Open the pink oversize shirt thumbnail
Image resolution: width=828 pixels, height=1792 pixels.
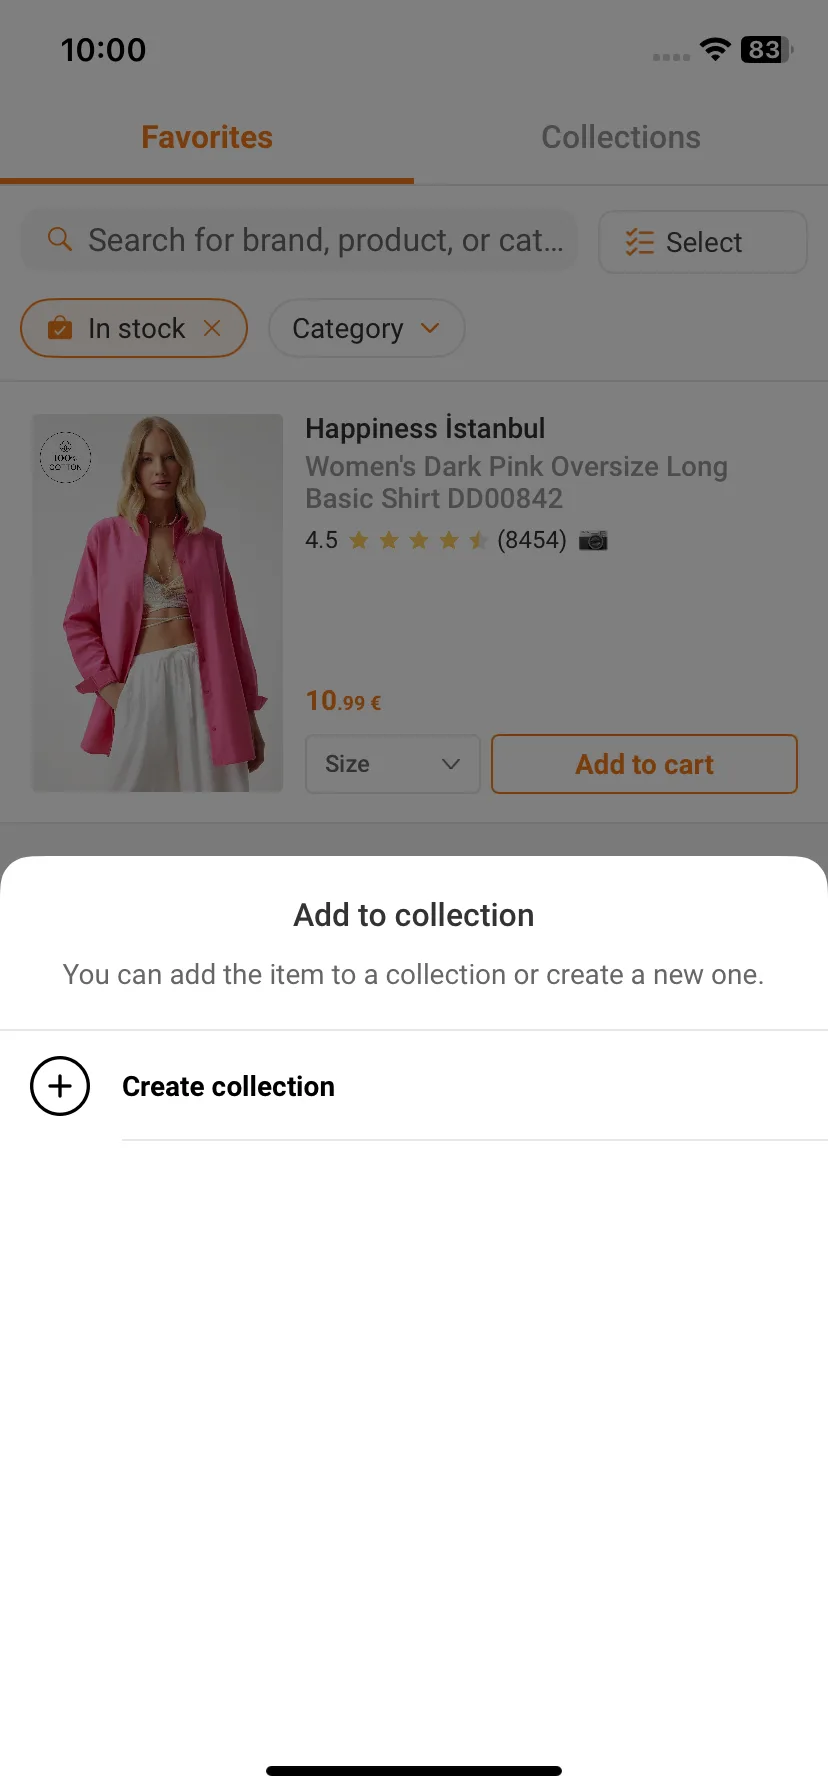tap(158, 603)
